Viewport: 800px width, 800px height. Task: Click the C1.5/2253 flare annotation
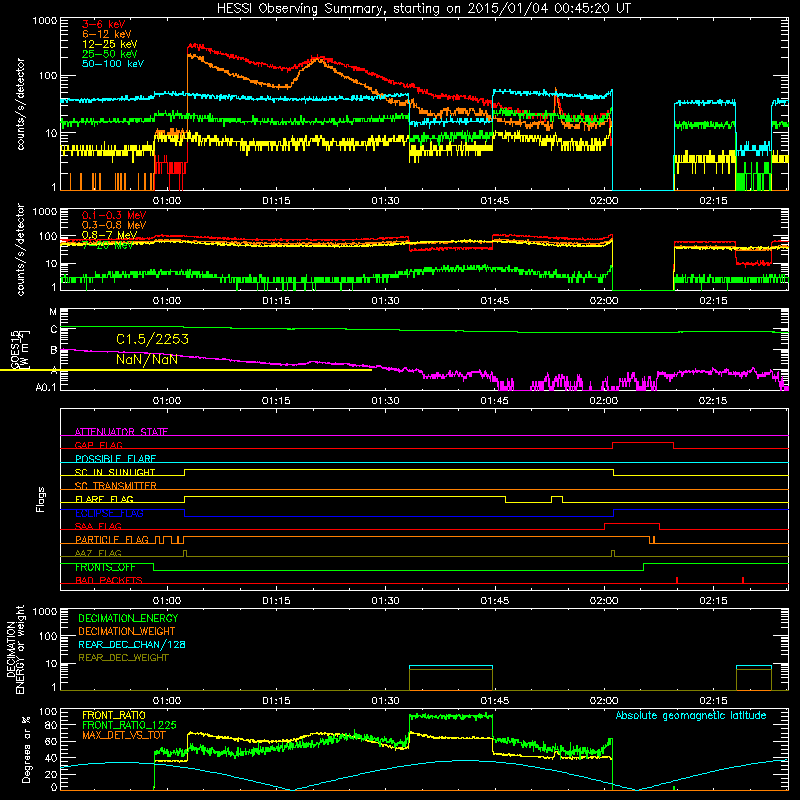point(152,339)
